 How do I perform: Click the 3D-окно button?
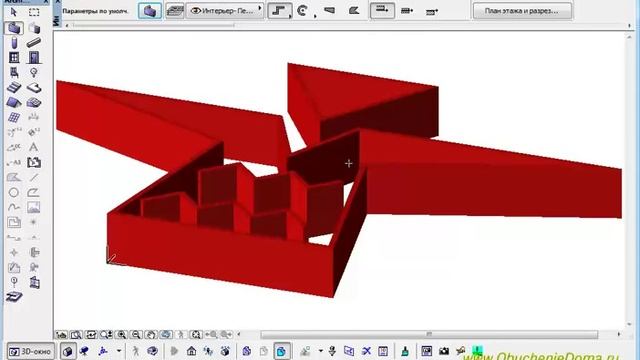pos(31,351)
